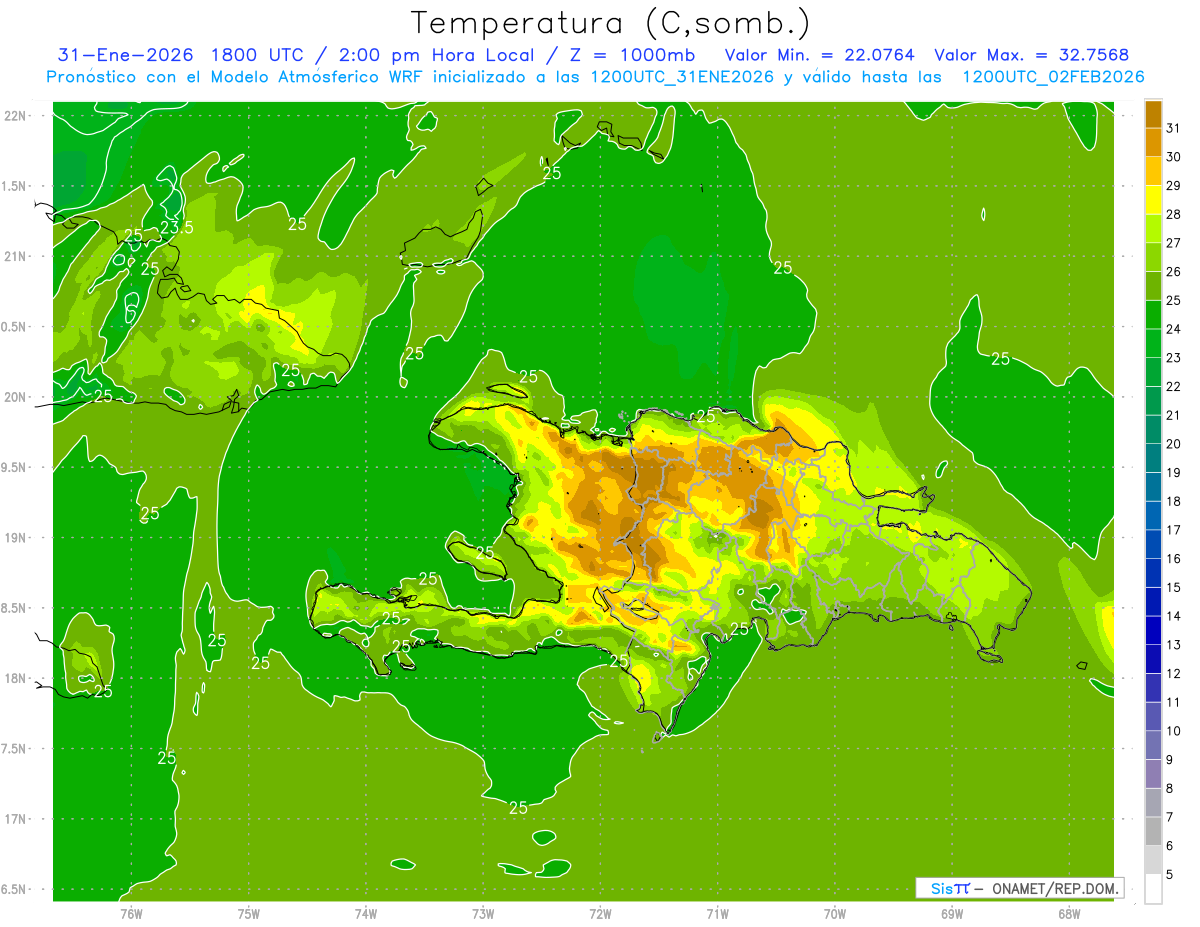Select the initialization stamp "1200UTC_31ENE2026"
Viewport: 1200px width, 927px height.
(680, 77)
